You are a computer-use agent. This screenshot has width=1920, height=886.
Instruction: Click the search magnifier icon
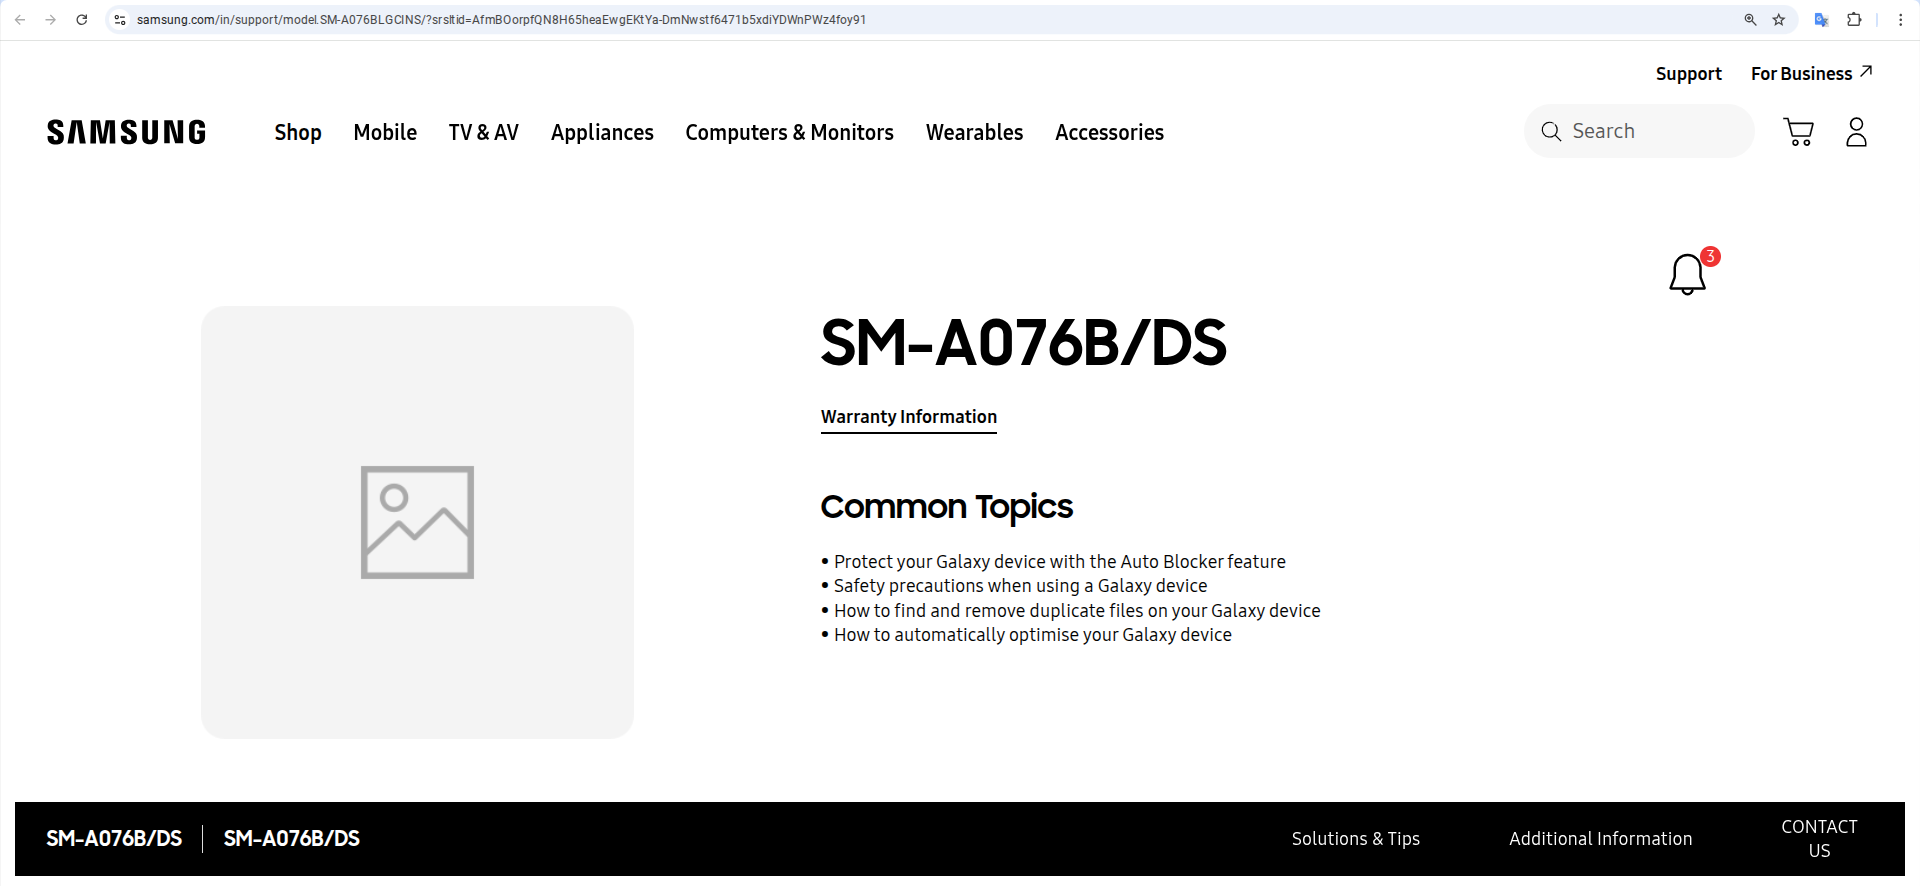pyautogui.click(x=1551, y=131)
